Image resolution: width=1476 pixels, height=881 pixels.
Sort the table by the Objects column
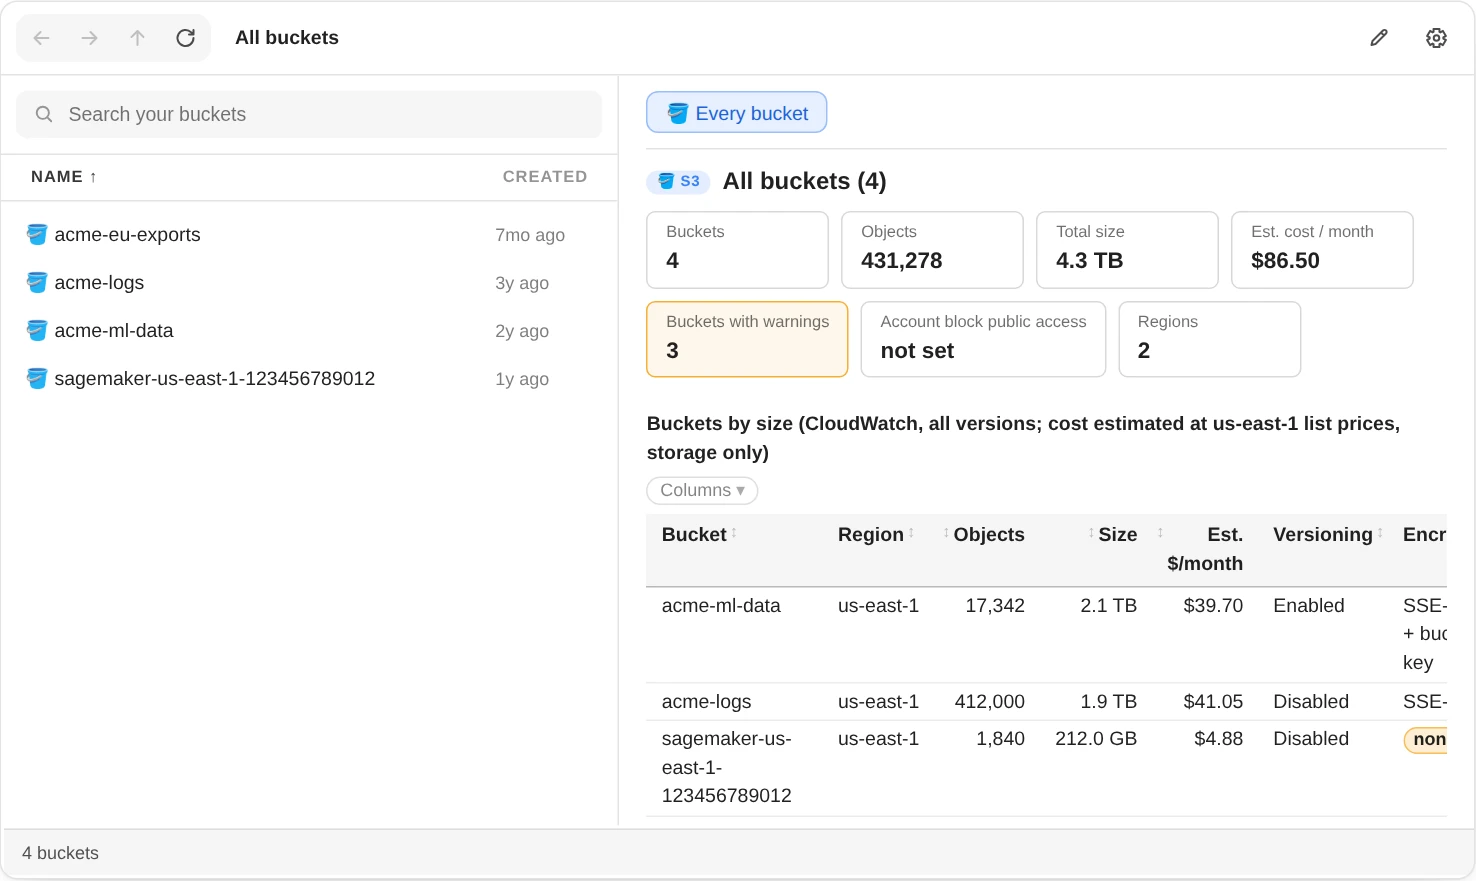pos(984,535)
